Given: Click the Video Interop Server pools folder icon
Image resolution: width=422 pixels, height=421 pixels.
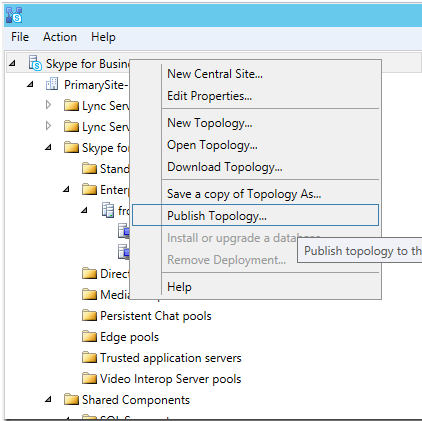Looking at the screenshot, I should [x=89, y=378].
